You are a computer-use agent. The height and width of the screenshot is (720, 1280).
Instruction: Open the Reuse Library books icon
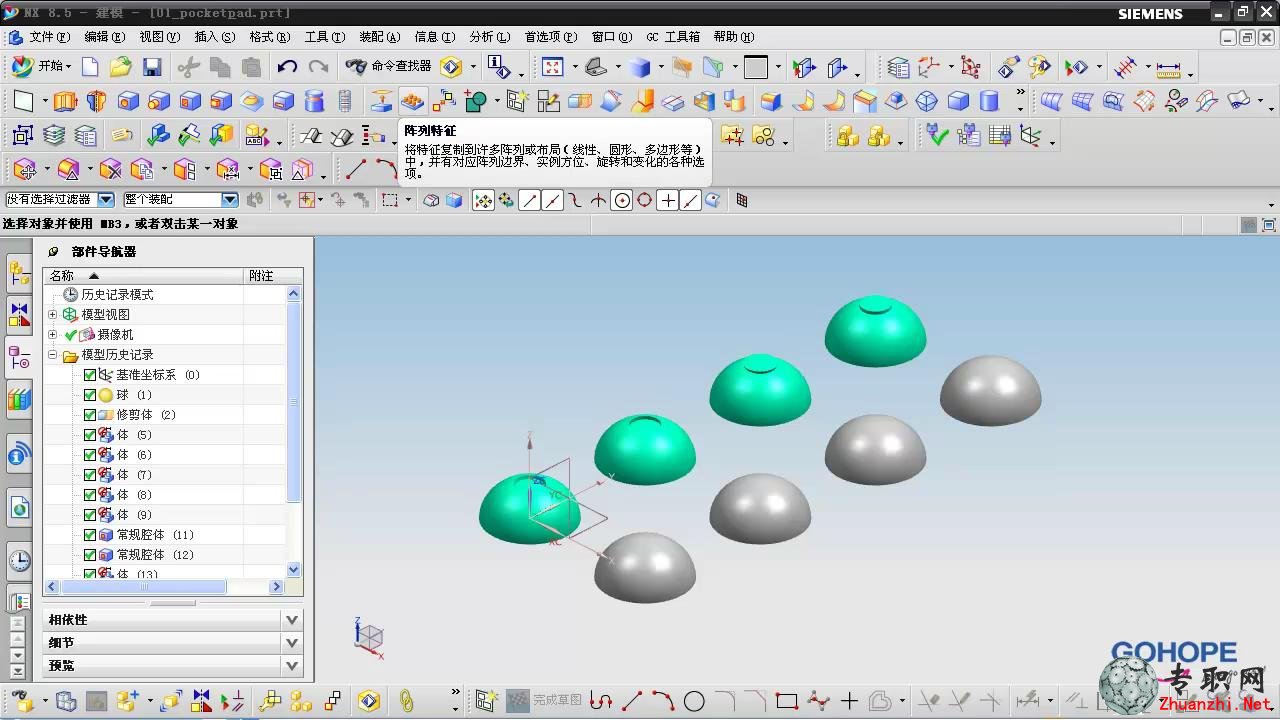[x=19, y=401]
